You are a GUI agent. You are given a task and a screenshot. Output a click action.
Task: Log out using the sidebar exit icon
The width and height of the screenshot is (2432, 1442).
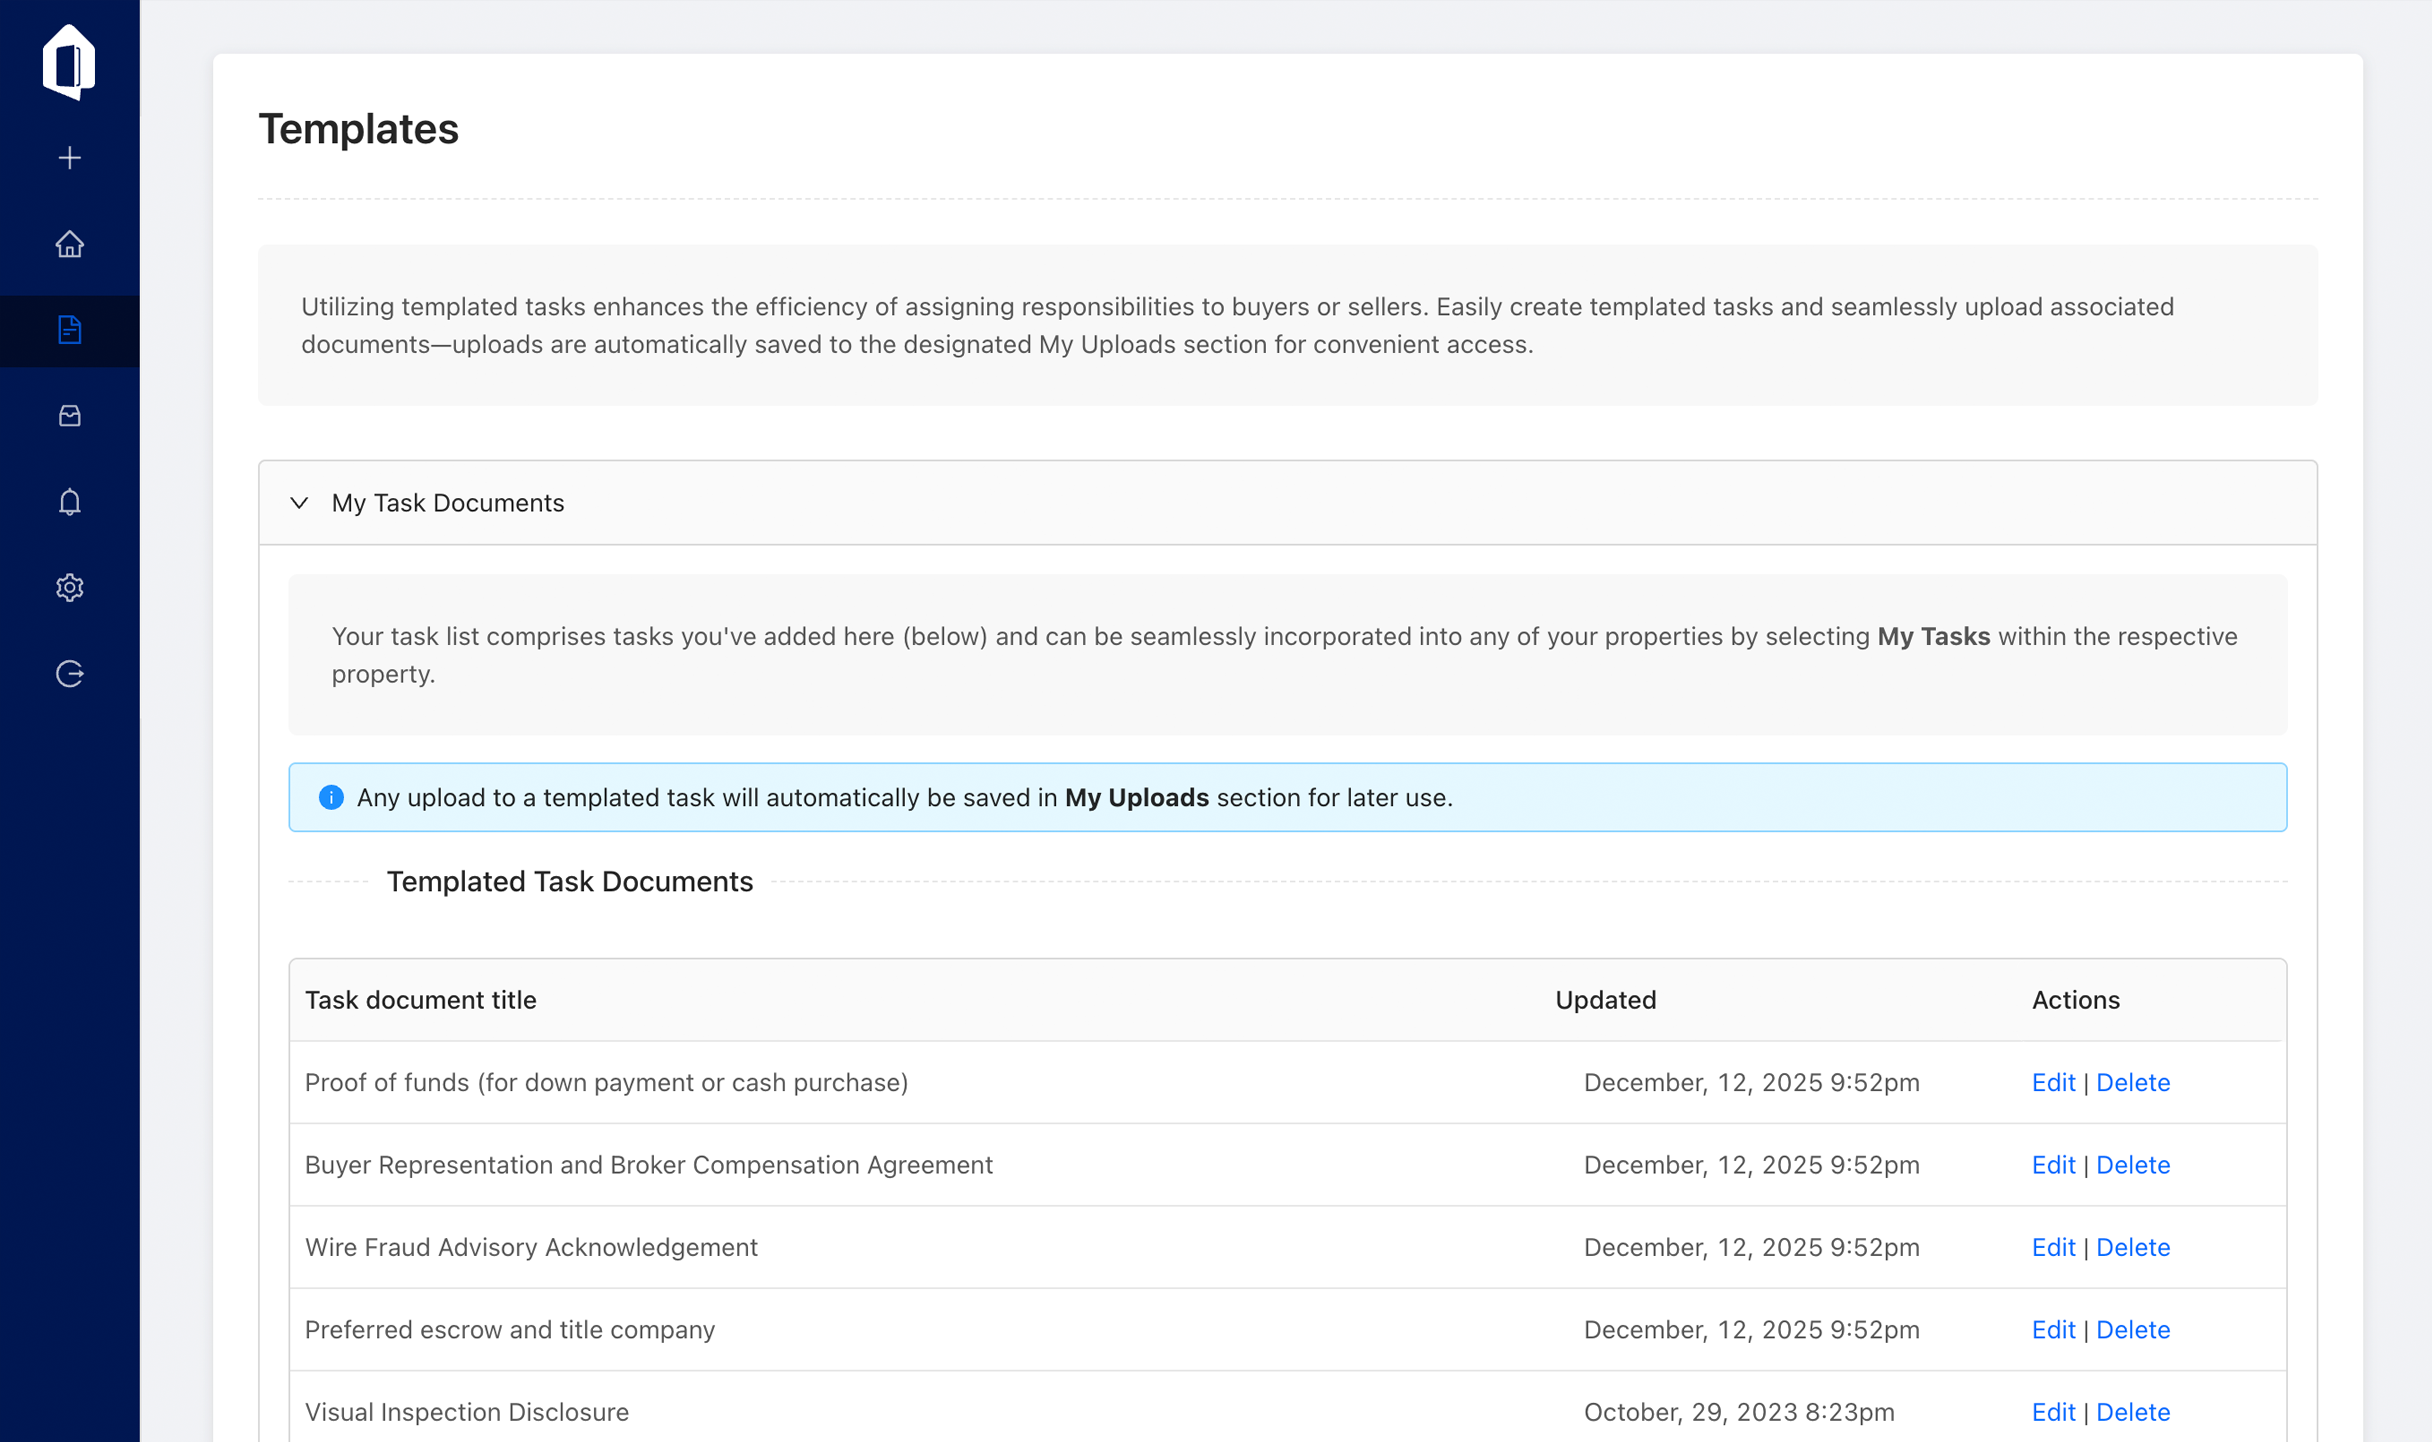click(x=69, y=673)
